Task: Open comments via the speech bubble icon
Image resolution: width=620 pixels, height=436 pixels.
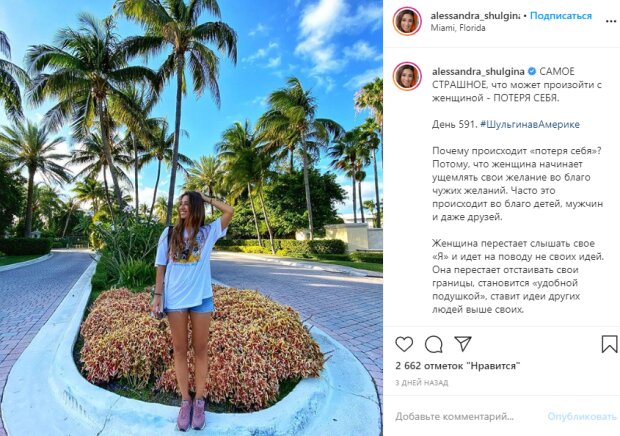Action: [433, 344]
